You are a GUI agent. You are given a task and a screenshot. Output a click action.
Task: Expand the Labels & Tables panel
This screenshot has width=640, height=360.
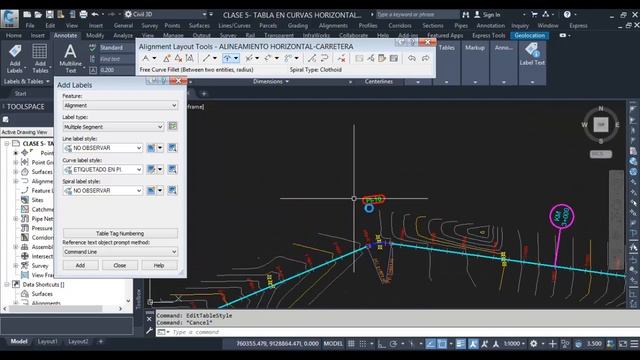tap(27, 81)
